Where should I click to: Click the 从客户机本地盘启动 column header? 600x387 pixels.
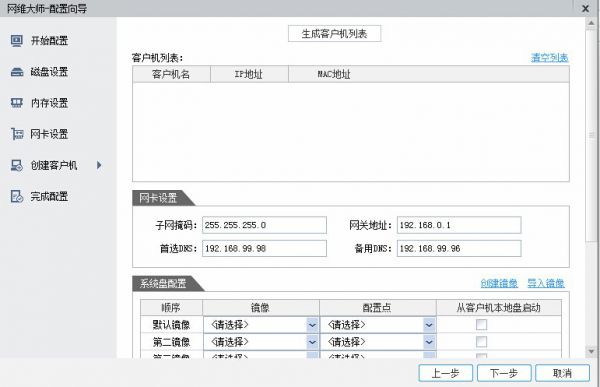tap(499, 308)
